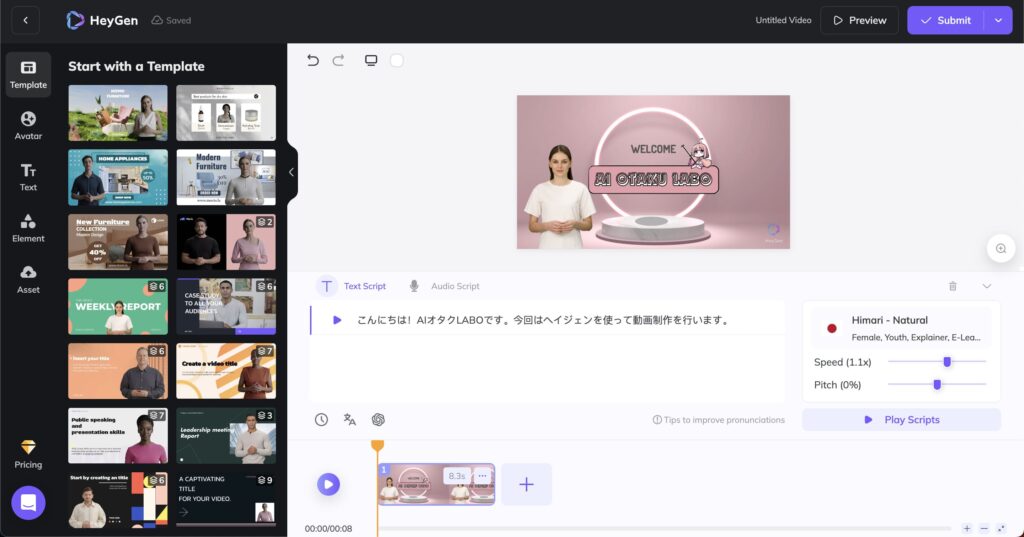
Task: Click the orange timeline playhead marker
Action: point(377,446)
